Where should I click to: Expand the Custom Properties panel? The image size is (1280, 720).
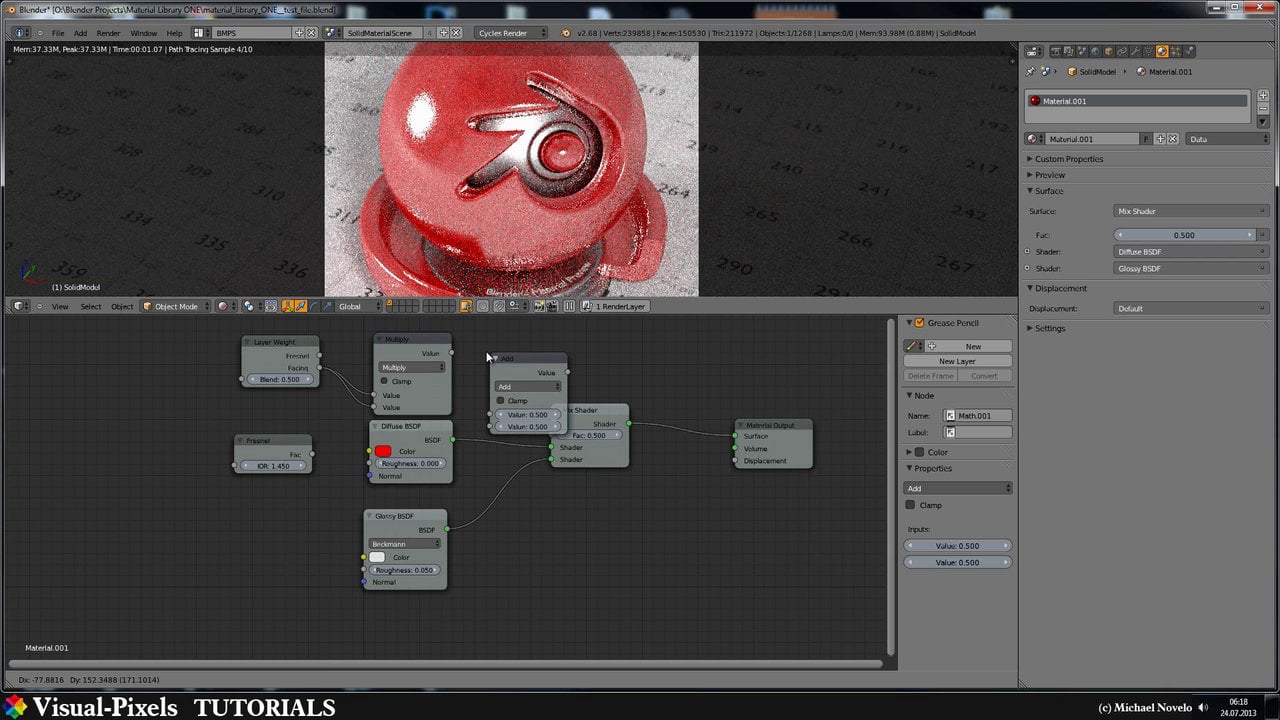[1069, 159]
